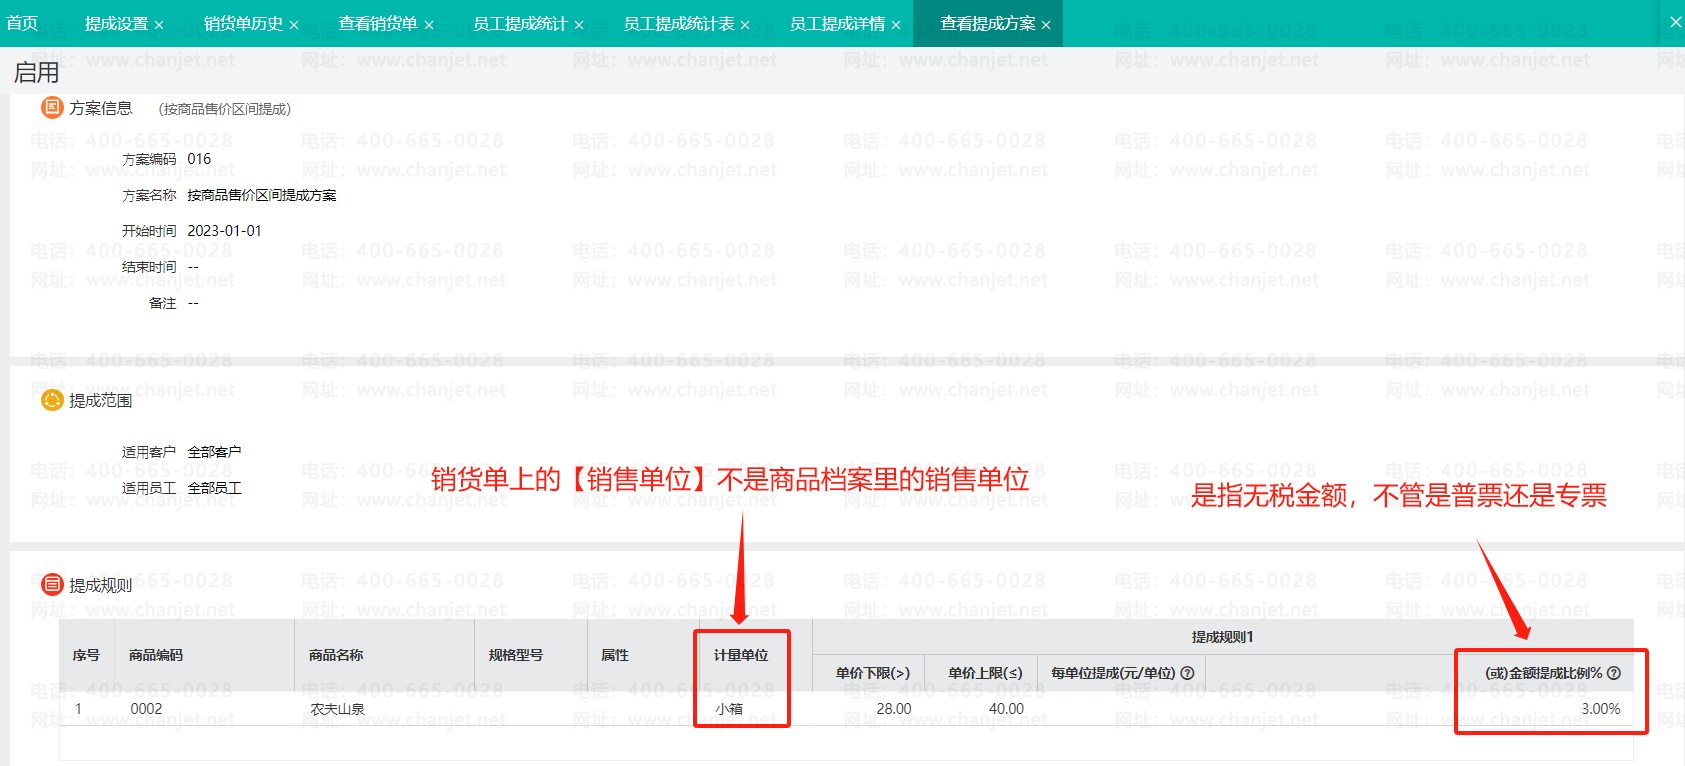This screenshot has height=766, width=1685.
Task: Close the 查看销货单 tab
Action: click(x=429, y=25)
